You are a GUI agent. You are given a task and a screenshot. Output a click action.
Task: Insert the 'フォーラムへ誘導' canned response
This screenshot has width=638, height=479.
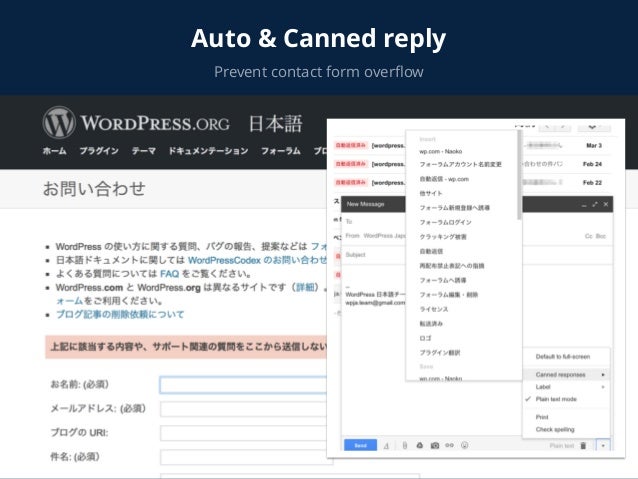point(443,280)
